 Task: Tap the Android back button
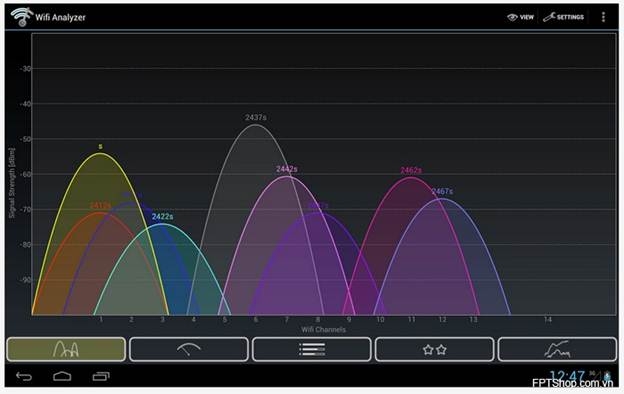tap(23, 376)
